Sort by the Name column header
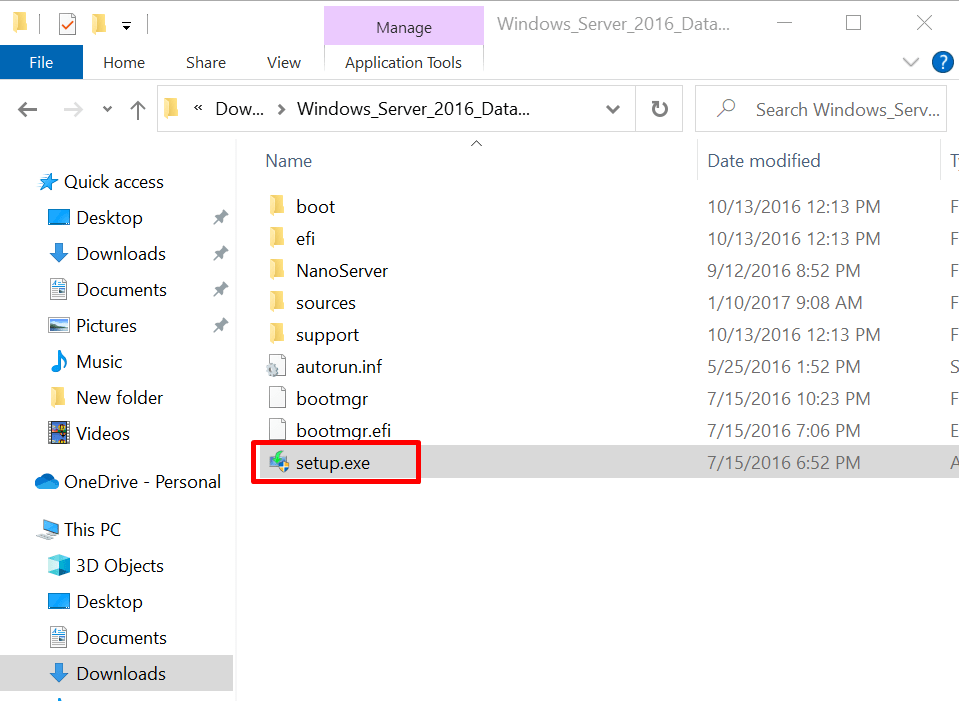This screenshot has width=959, height=701. (289, 161)
